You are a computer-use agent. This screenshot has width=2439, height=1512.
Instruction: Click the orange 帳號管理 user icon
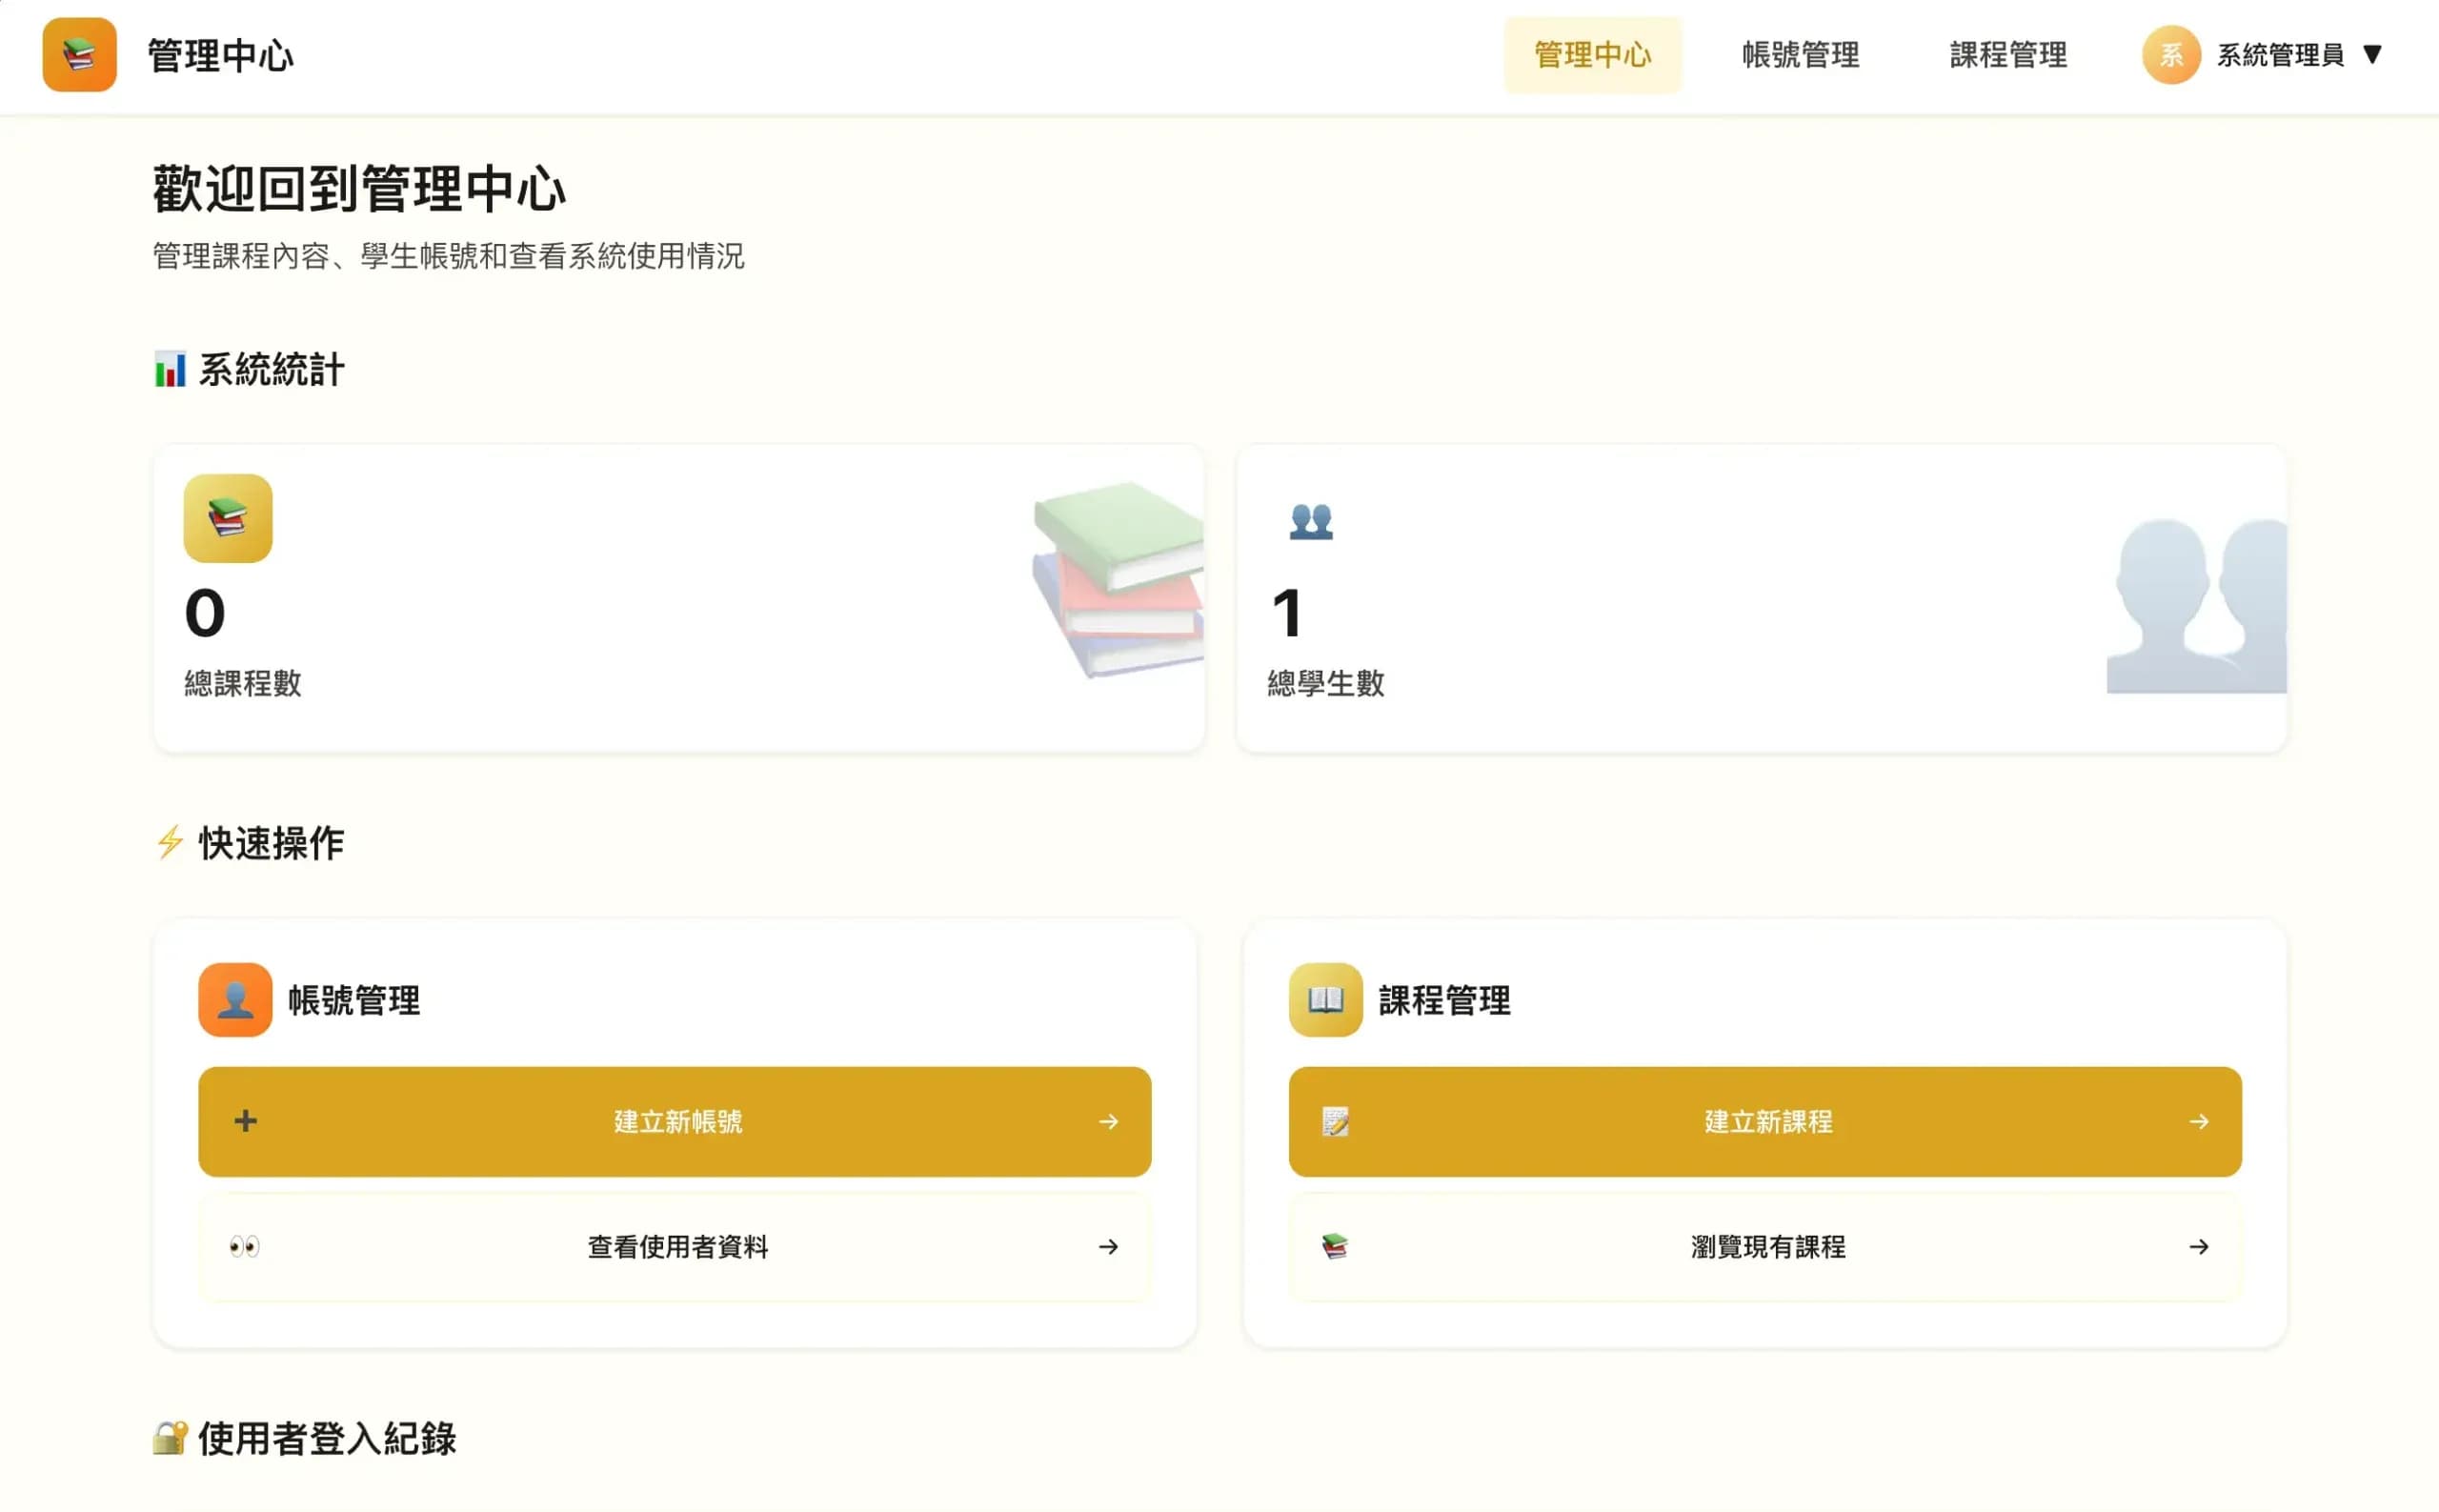235,999
